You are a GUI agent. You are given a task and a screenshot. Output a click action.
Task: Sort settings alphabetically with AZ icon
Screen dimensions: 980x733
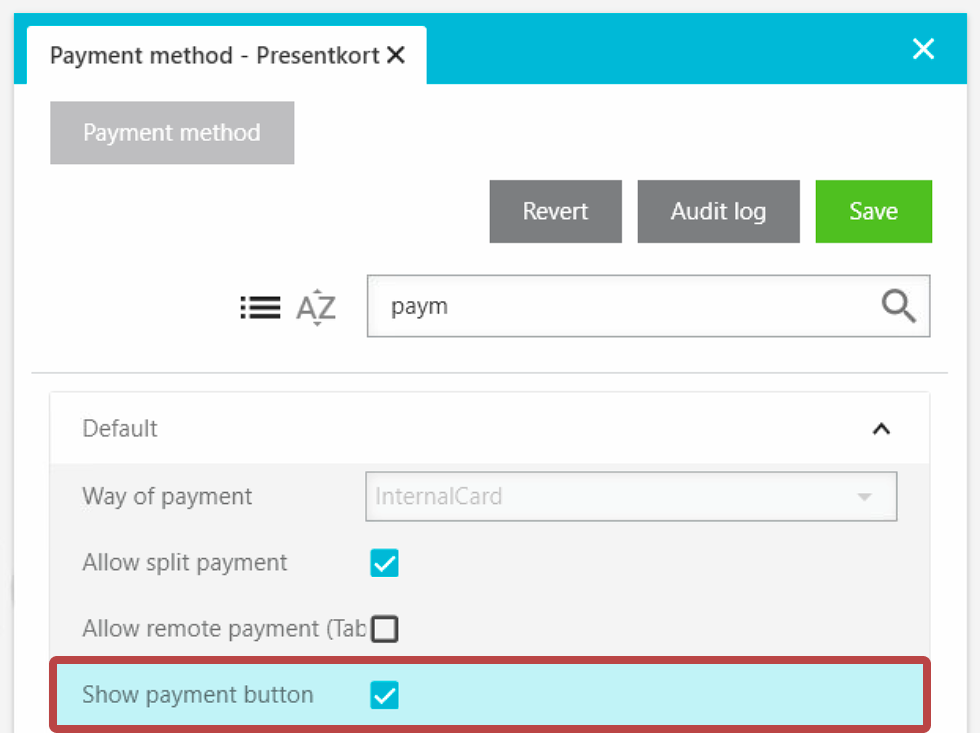click(x=316, y=307)
